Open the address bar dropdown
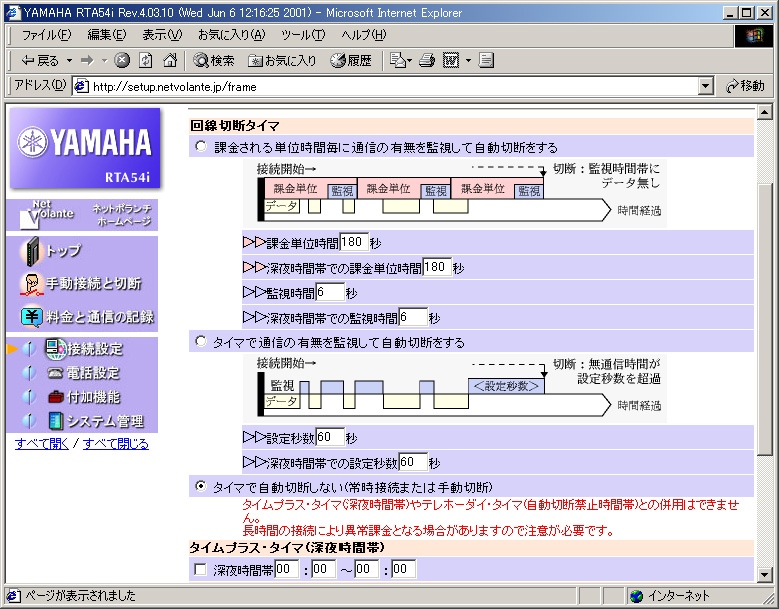Image resolution: width=779 pixels, height=609 pixels. coord(706,86)
